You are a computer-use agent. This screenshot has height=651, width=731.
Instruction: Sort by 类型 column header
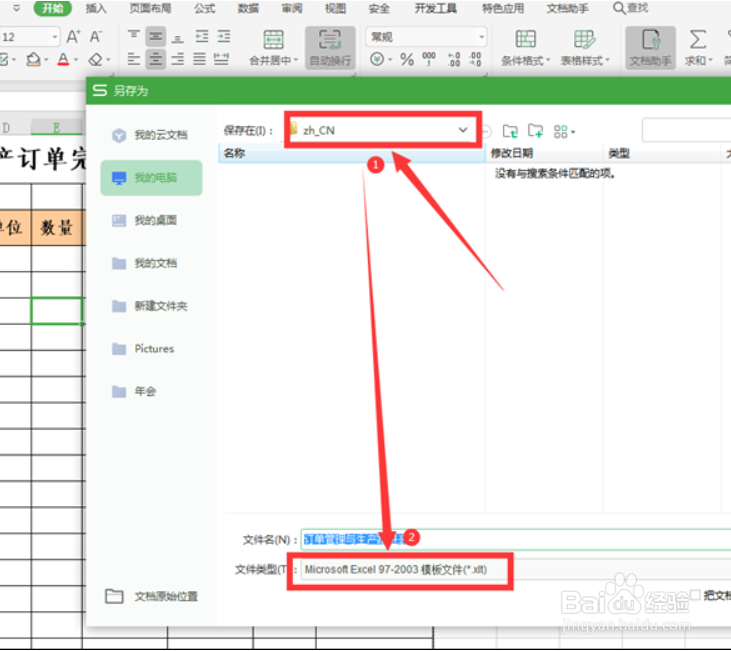[x=662, y=153]
